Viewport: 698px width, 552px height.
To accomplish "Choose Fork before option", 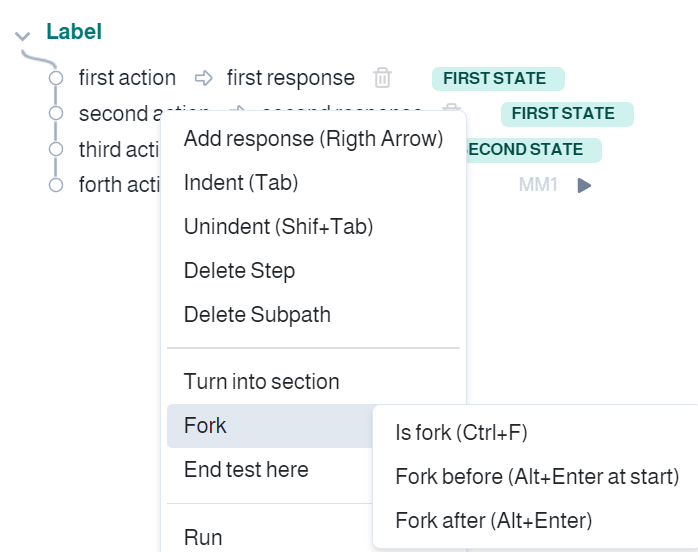I will click(537, 477).
